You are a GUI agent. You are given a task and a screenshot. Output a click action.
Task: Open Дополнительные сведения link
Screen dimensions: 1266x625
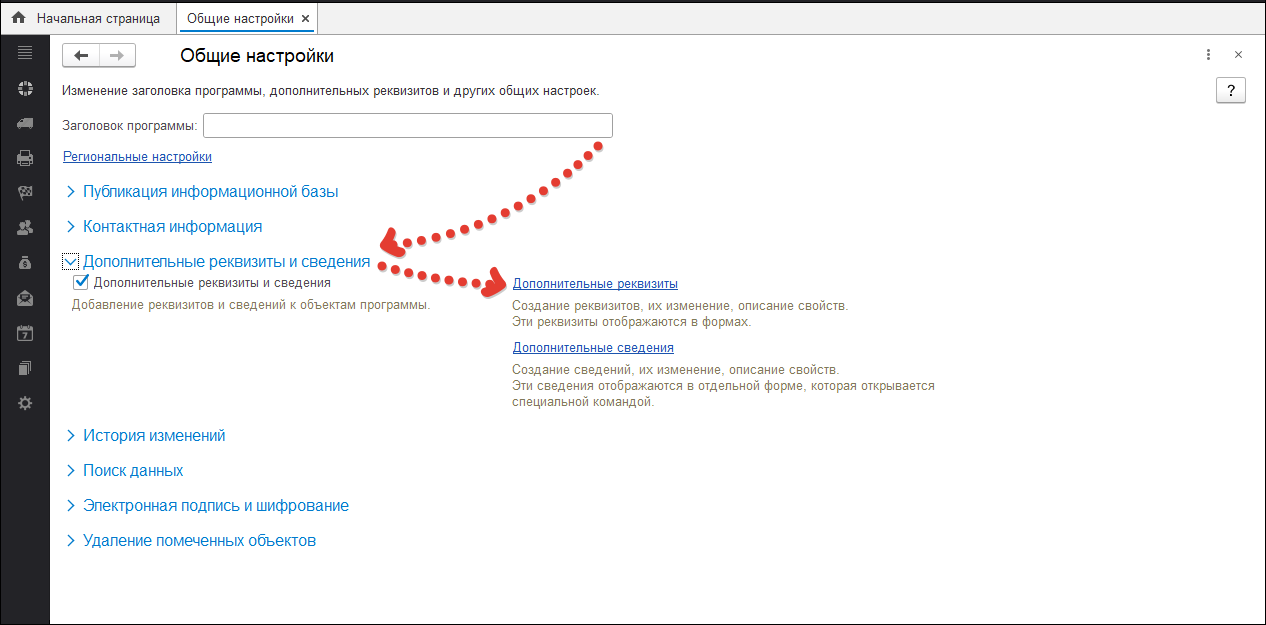point(593,347)
